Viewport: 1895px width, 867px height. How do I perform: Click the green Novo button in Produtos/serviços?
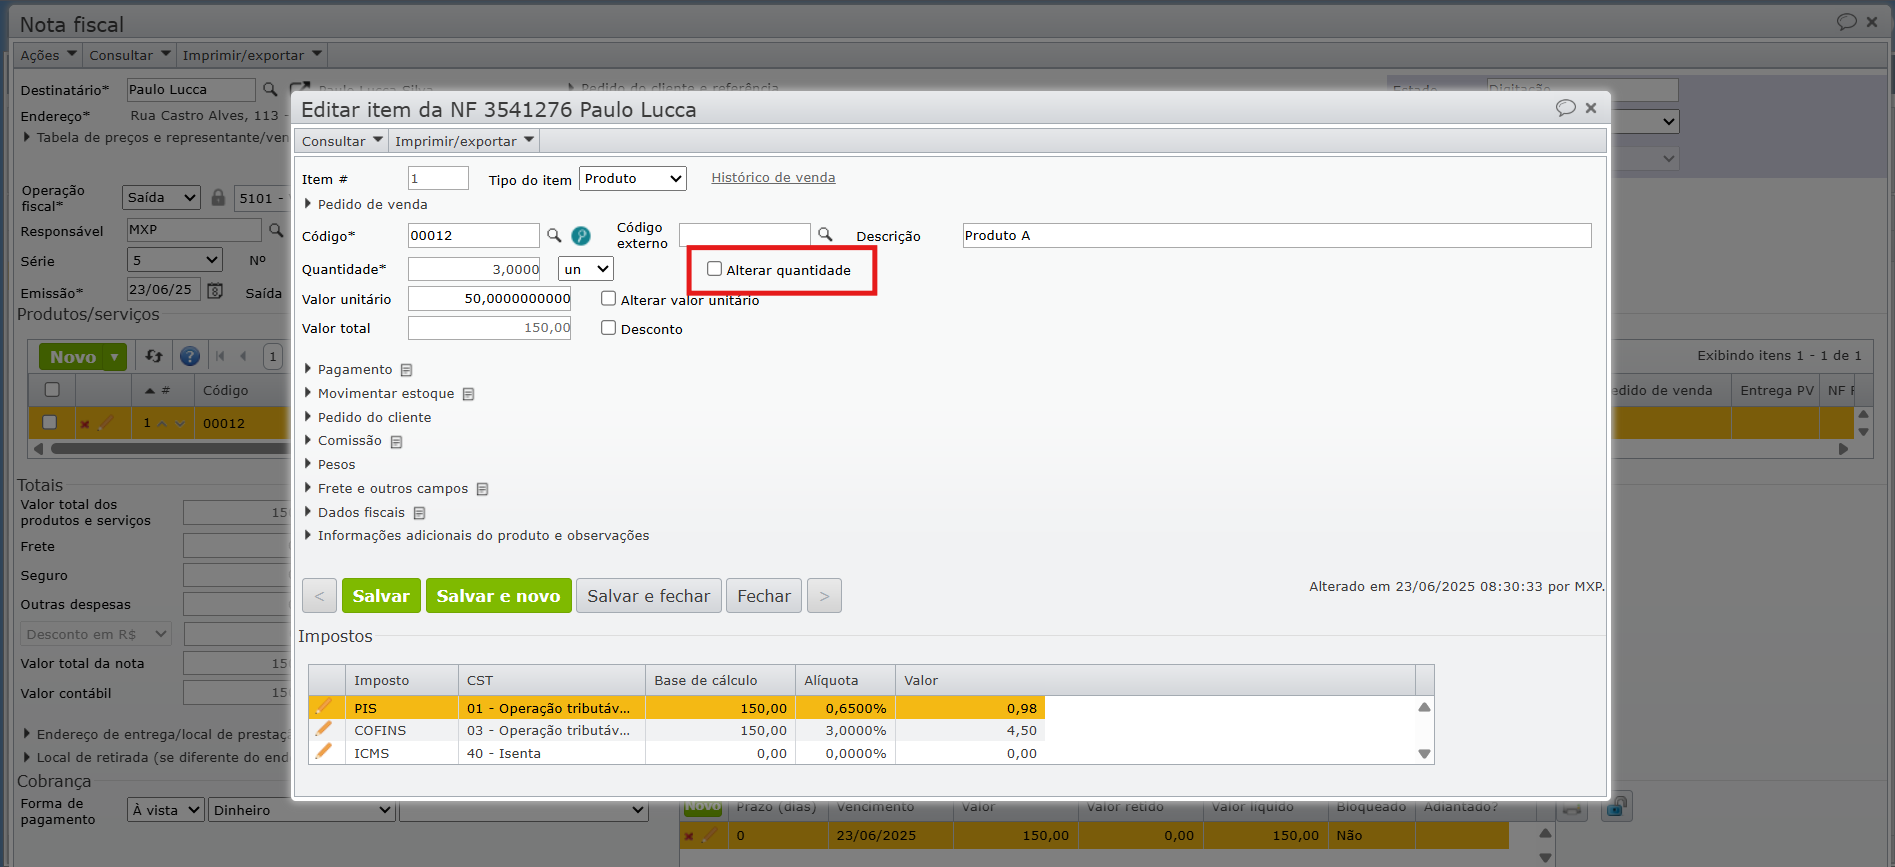click(73, 357)
